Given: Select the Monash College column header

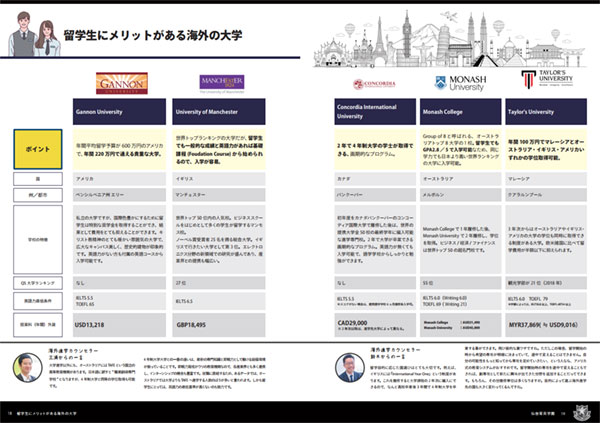Looking at the screenshot, I should (x=461, y=112).
